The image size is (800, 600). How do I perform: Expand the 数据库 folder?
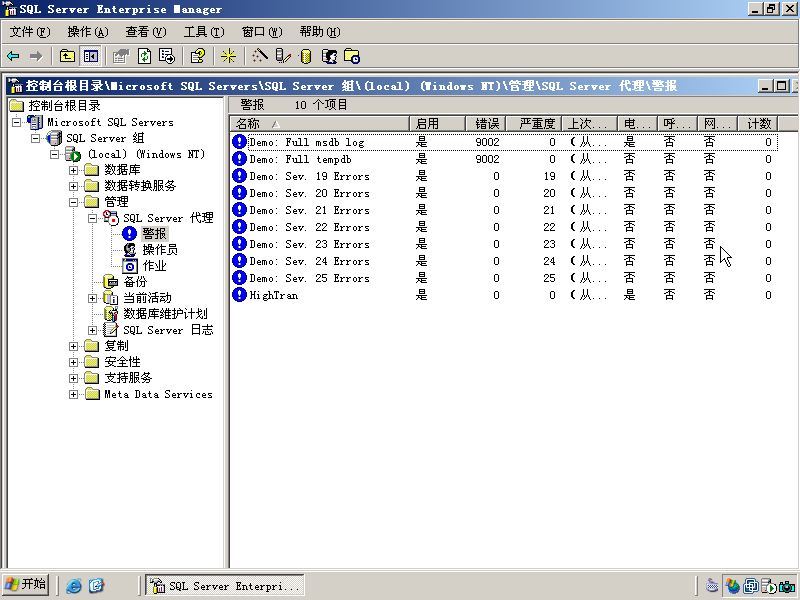(73, 170)
